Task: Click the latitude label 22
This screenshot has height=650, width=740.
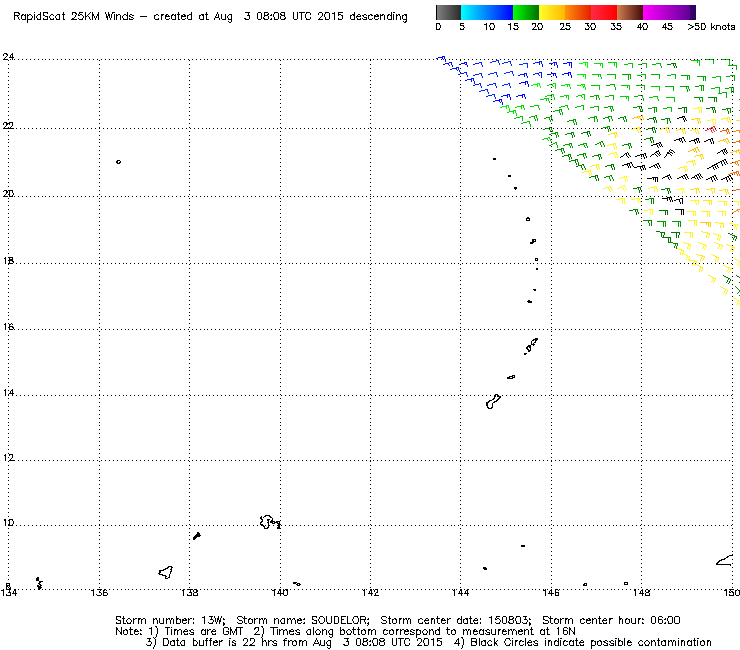Action: (8, 126)
